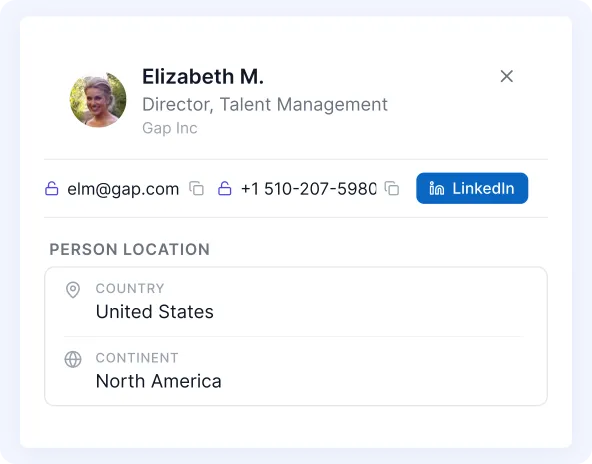Click the PERSON LOCATION section header

pyautogui.click(x=130, y=250)
